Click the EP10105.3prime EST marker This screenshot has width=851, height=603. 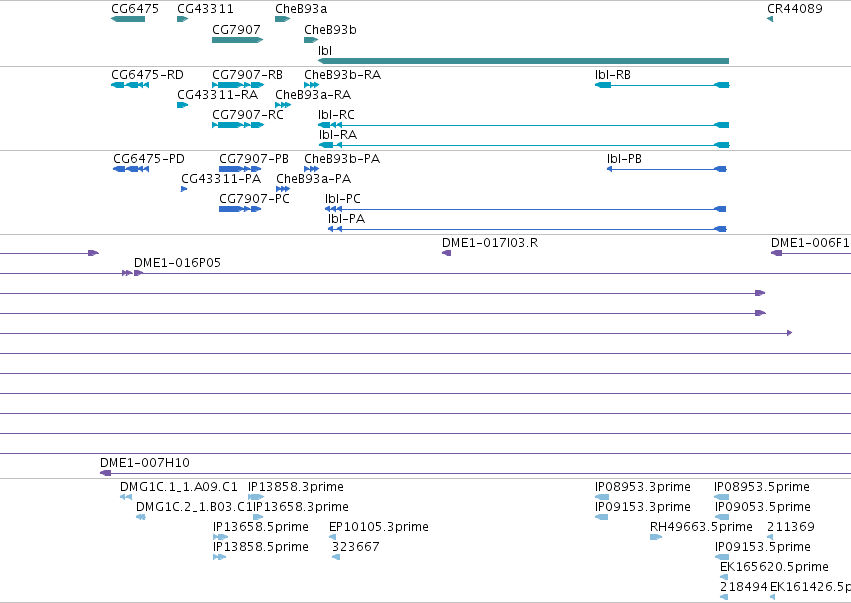[x=333, y=537]
